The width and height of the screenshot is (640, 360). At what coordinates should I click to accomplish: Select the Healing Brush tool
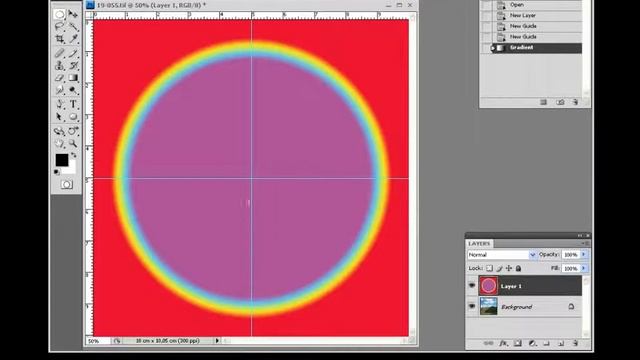60,53
